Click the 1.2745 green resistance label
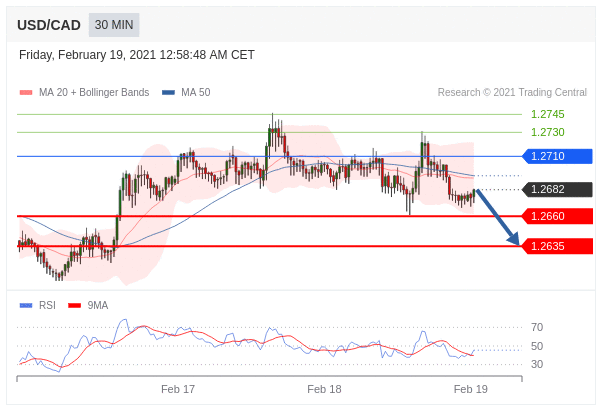The image size is (597, 409). click(548, 114)
